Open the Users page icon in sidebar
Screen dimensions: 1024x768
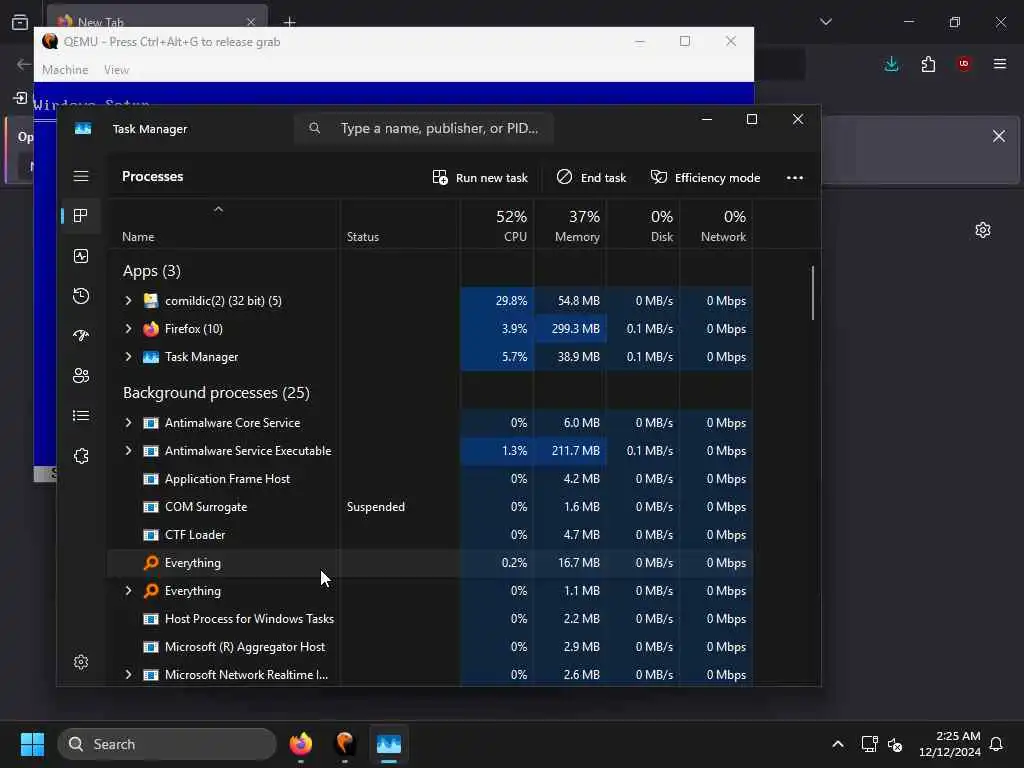click(x=81, y=376)
